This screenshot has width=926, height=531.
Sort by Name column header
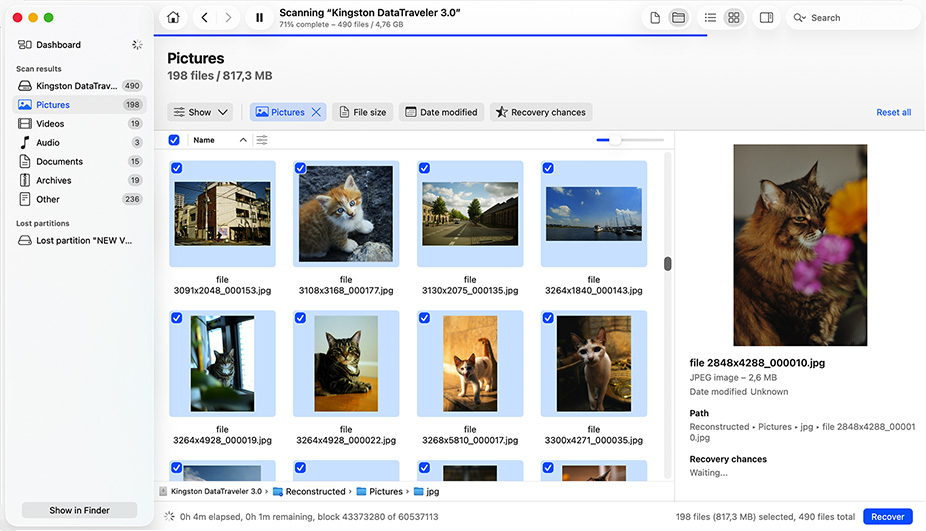point(204,140)
